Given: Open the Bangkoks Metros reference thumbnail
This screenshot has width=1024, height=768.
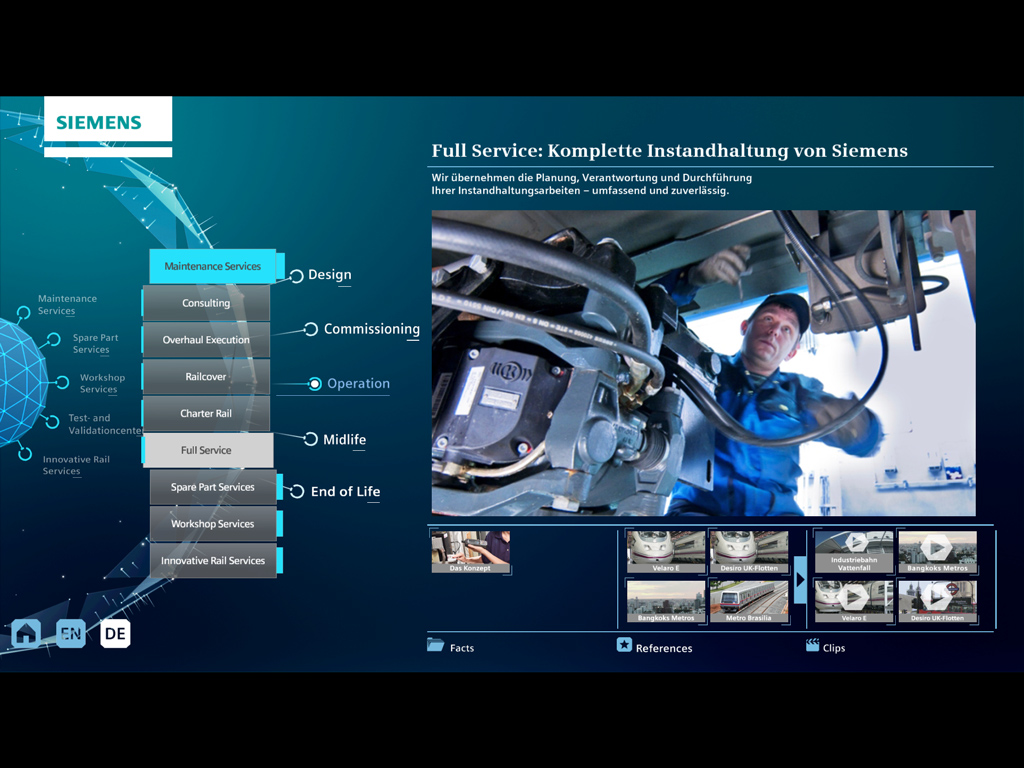Looking at the screenshot, I should coord(665,601).
